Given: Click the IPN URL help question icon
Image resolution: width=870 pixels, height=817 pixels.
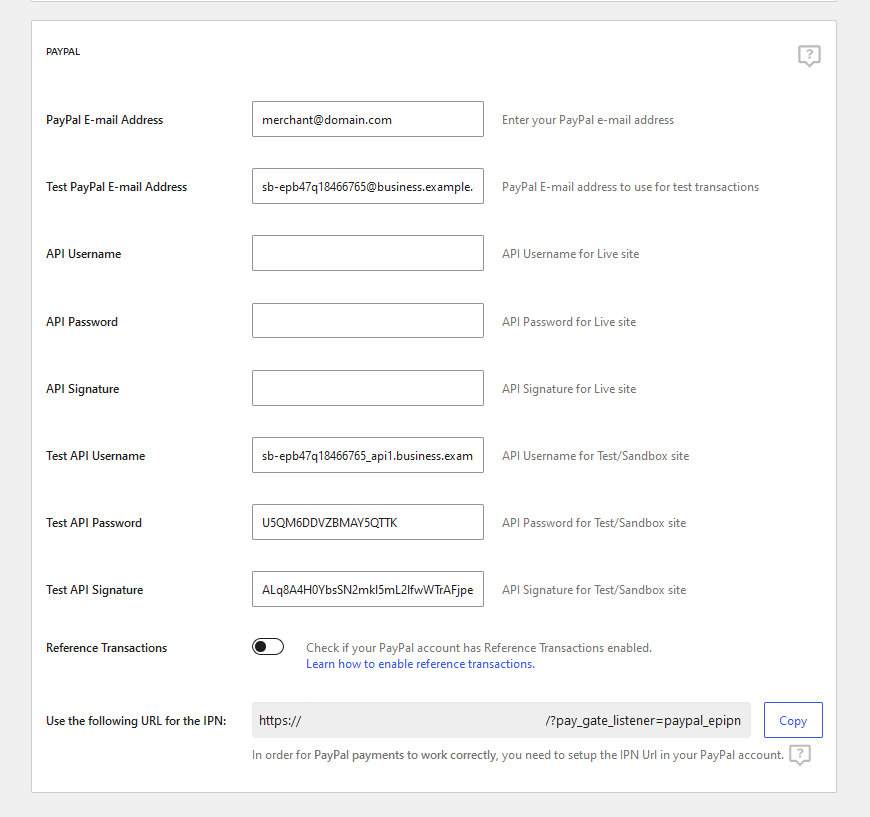Looking at the screenshot, I should pyautogui.click(x=800, y=755).
